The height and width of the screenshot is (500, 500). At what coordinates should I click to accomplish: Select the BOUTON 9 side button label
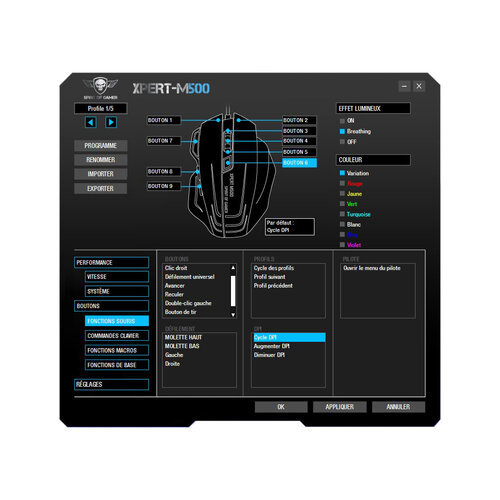tap(164, 186)
